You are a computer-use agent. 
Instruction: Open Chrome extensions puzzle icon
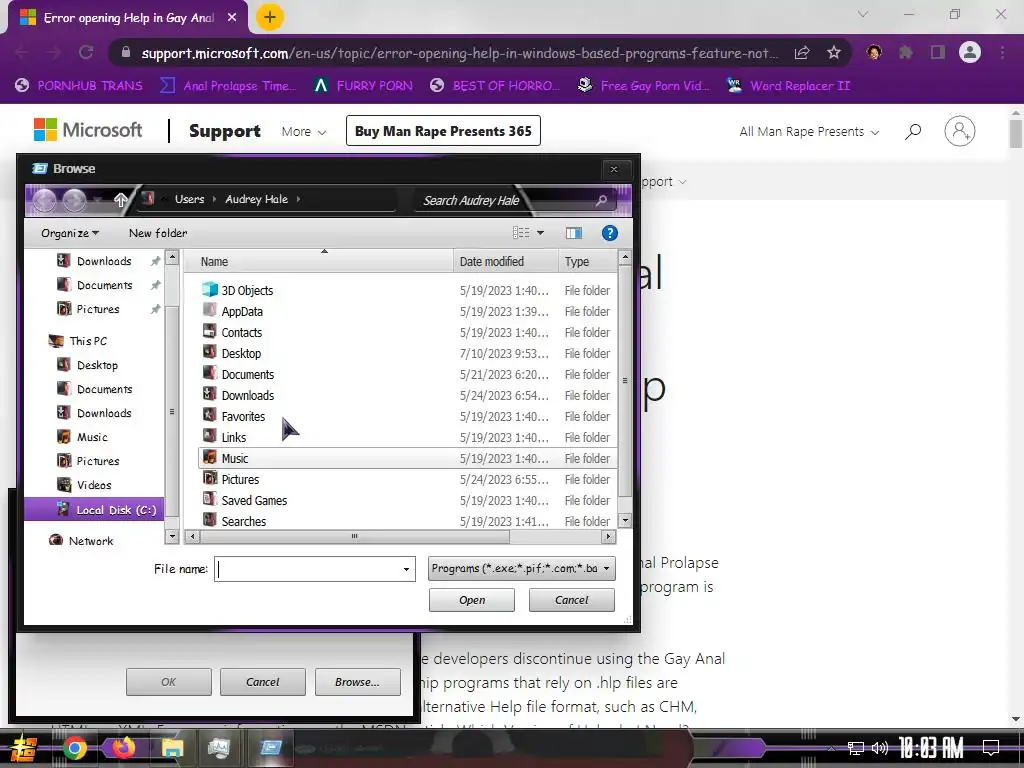pyautogui.click(x=906, y=52)
